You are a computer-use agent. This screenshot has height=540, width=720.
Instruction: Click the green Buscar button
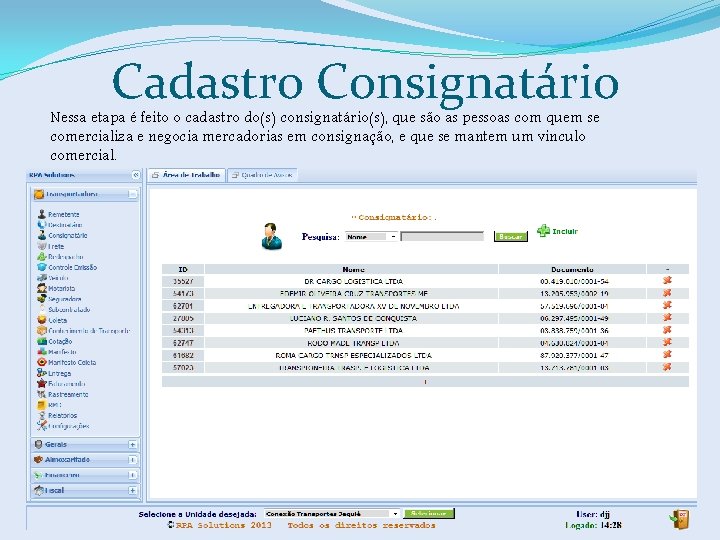(511, 236)
